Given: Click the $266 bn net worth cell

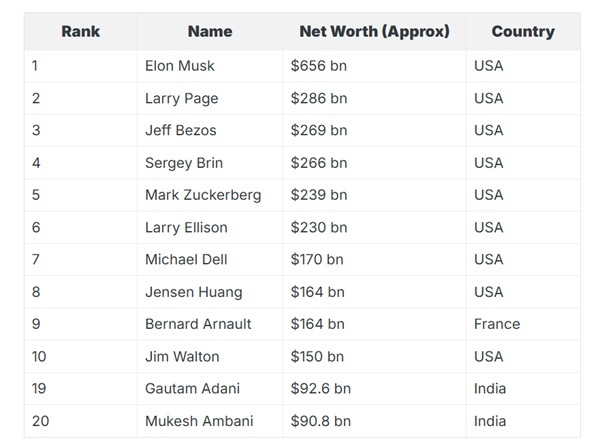Looking at the screenshot, I should (319, 163).
